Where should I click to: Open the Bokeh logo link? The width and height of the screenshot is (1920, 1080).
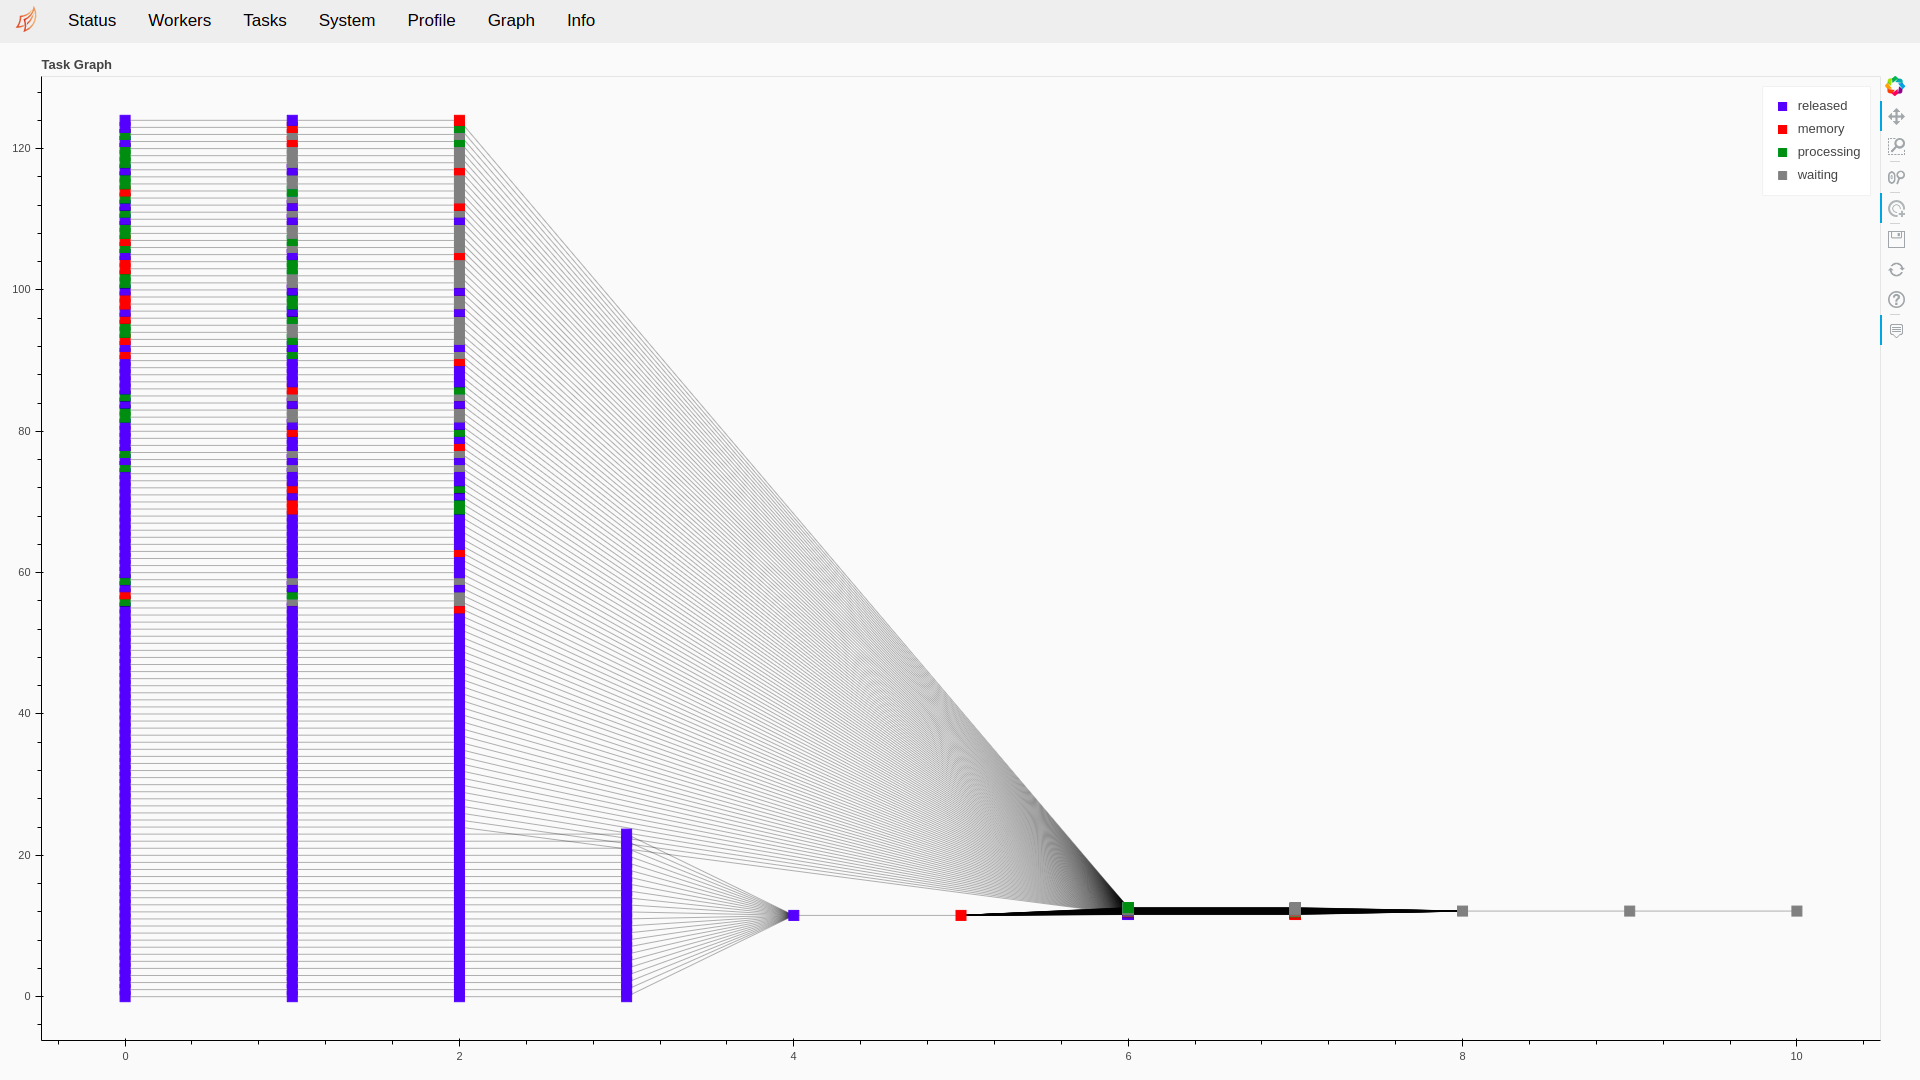point(1895,86)
